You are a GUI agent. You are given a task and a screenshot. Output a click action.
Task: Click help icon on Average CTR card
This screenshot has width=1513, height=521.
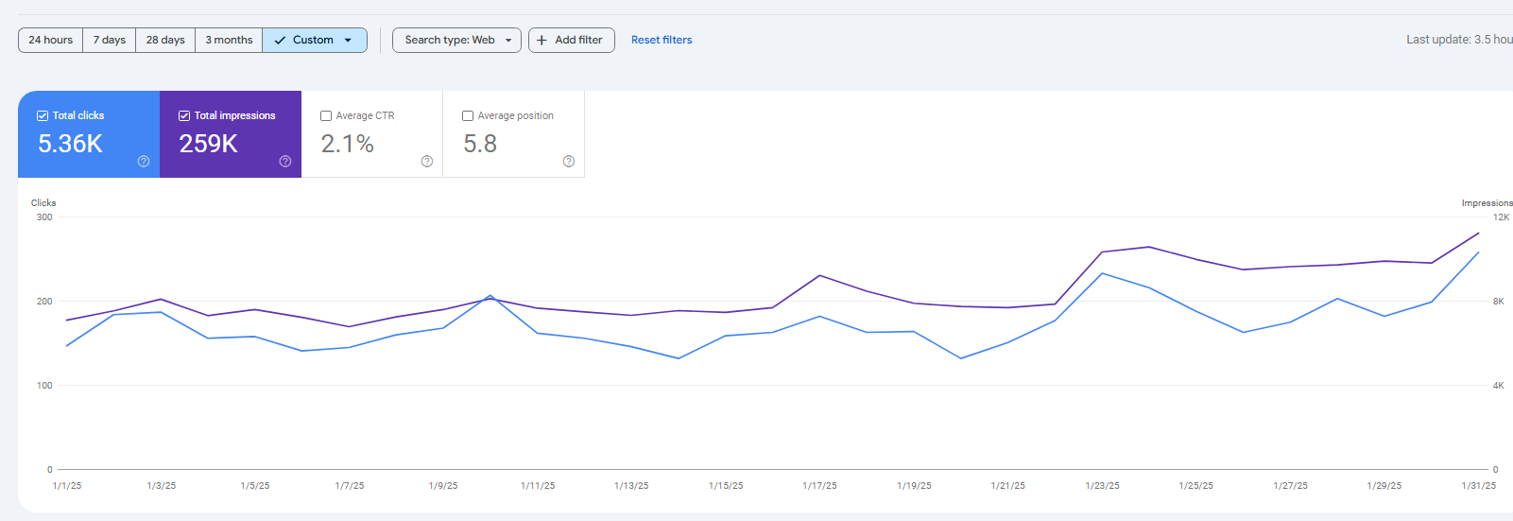pos(427,161)
